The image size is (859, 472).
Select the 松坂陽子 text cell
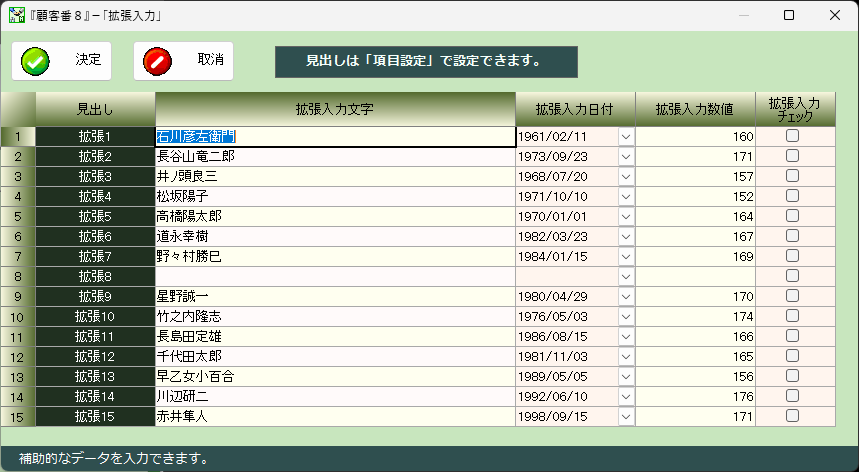[335, 197]
